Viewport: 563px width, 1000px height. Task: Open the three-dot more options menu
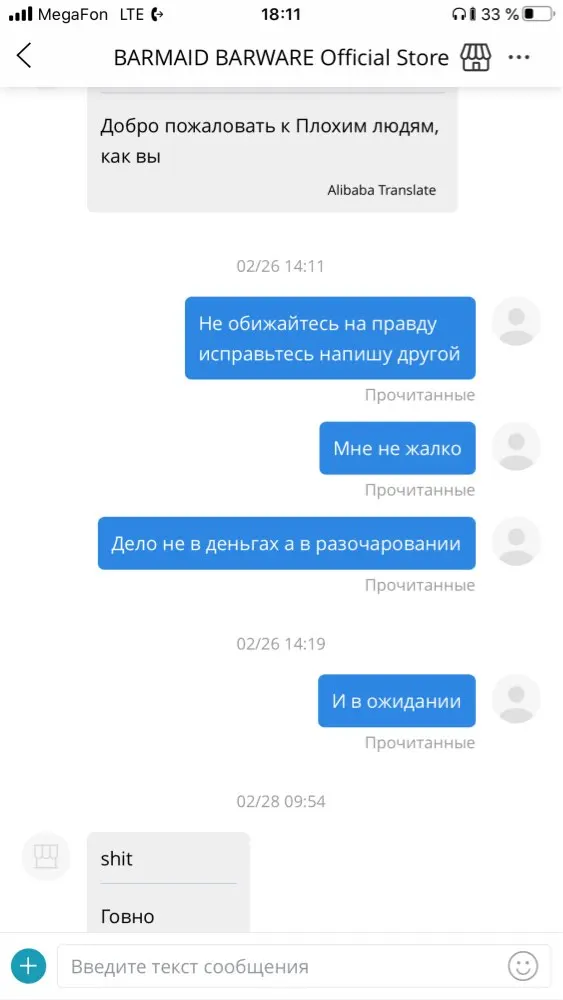click(x=519, y=57)
